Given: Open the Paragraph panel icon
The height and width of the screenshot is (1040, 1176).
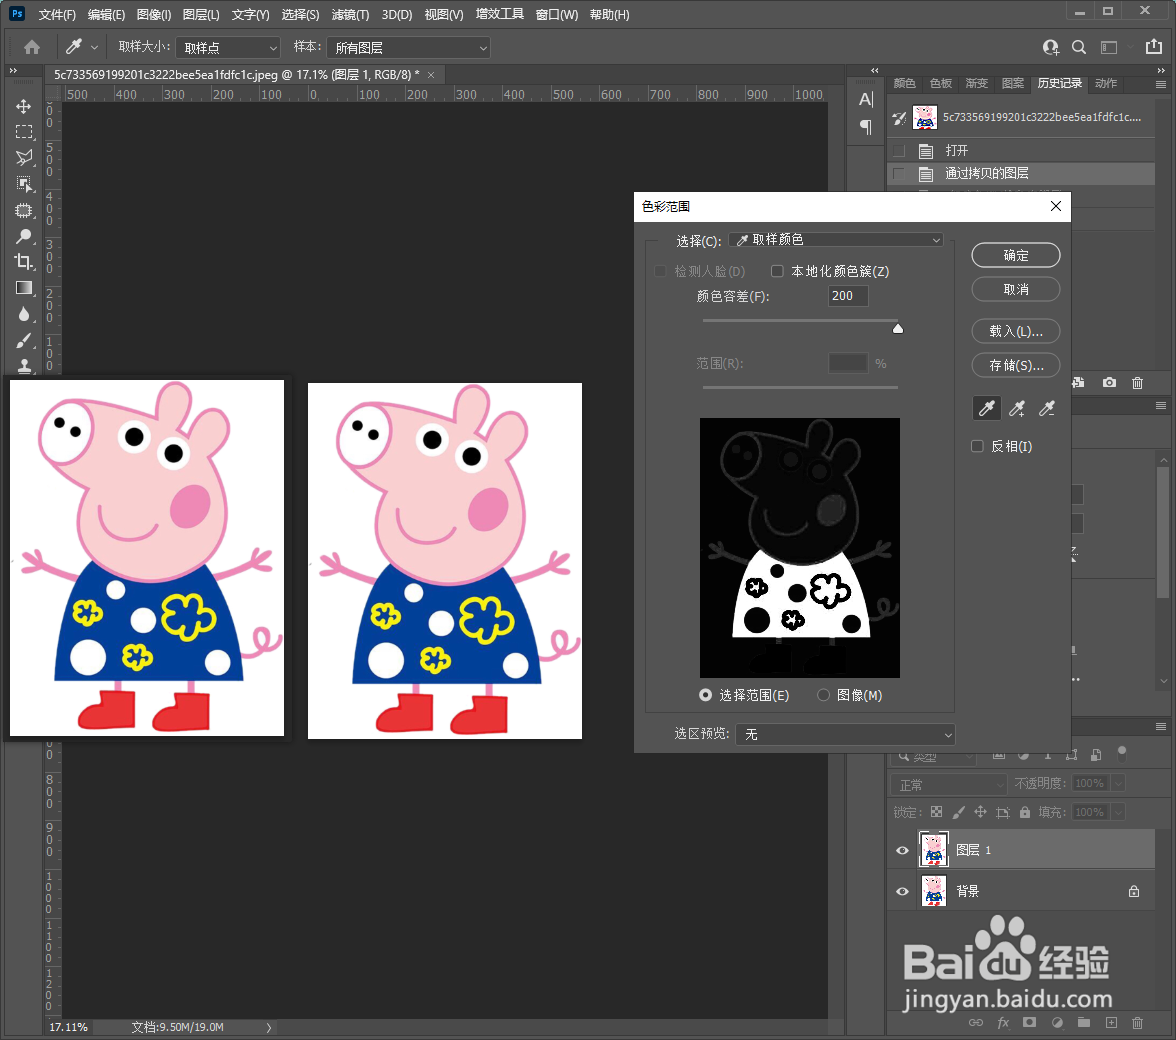Looking at the screenshot, I should pos(866,127).
